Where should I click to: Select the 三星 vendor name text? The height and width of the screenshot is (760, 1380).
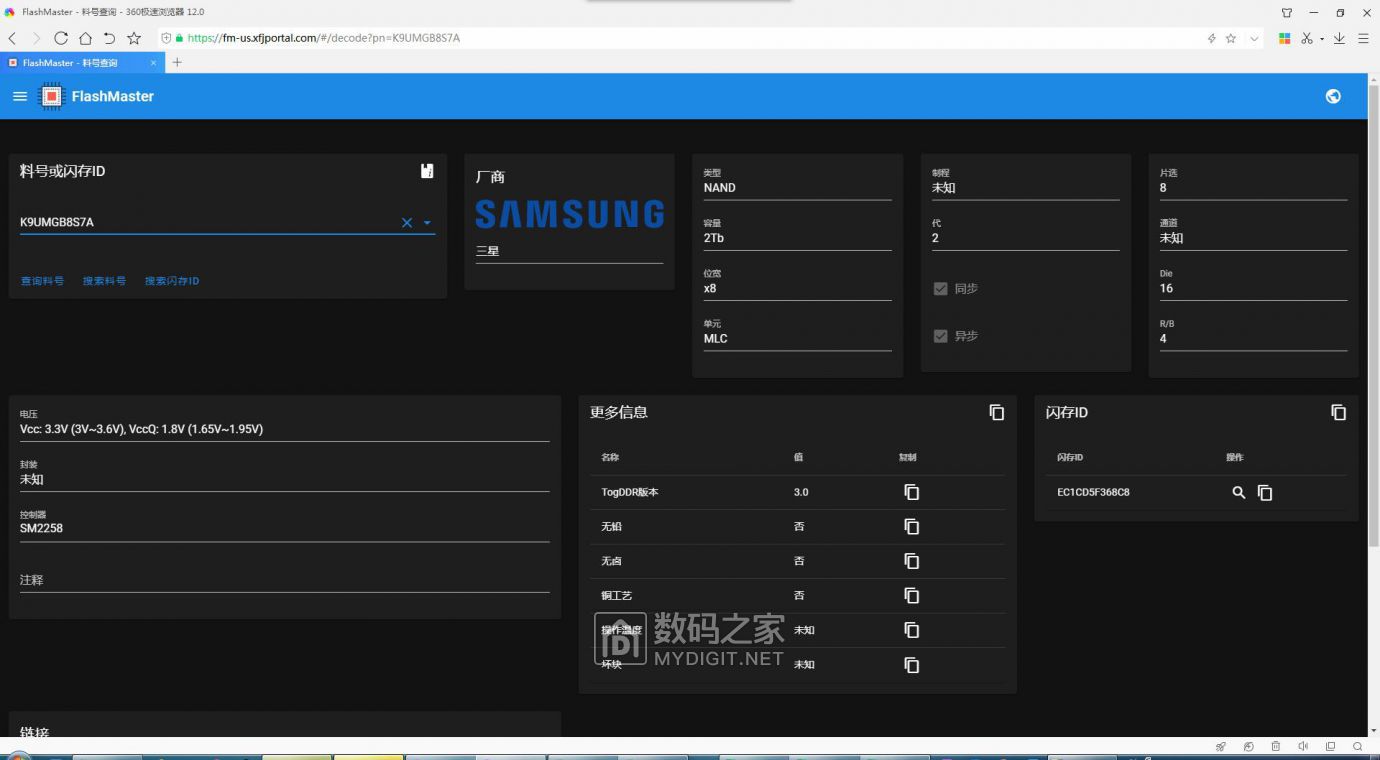point(487,251)
